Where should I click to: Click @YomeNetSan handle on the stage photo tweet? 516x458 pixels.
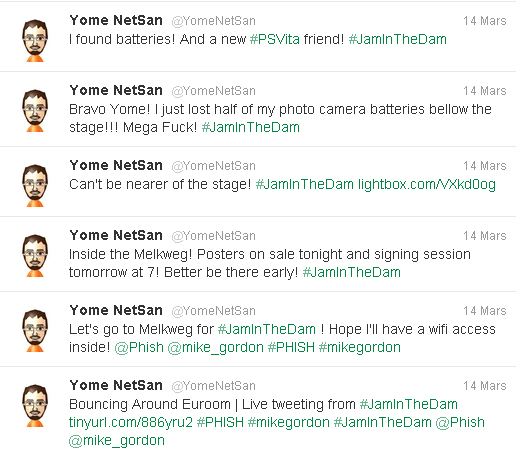[x=213, y=166]
